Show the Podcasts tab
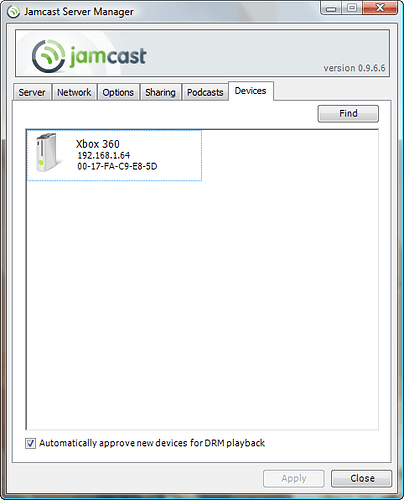 coord(205,92)
